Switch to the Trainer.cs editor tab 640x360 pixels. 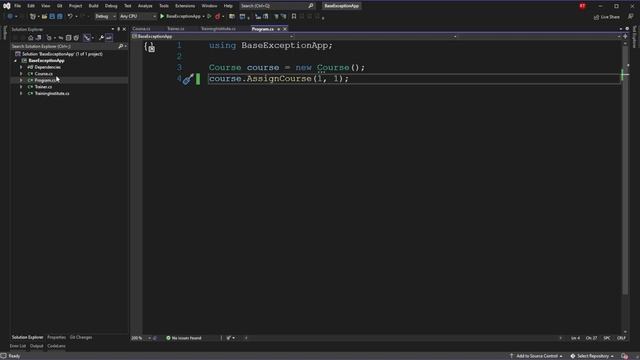tap(176, 29)
